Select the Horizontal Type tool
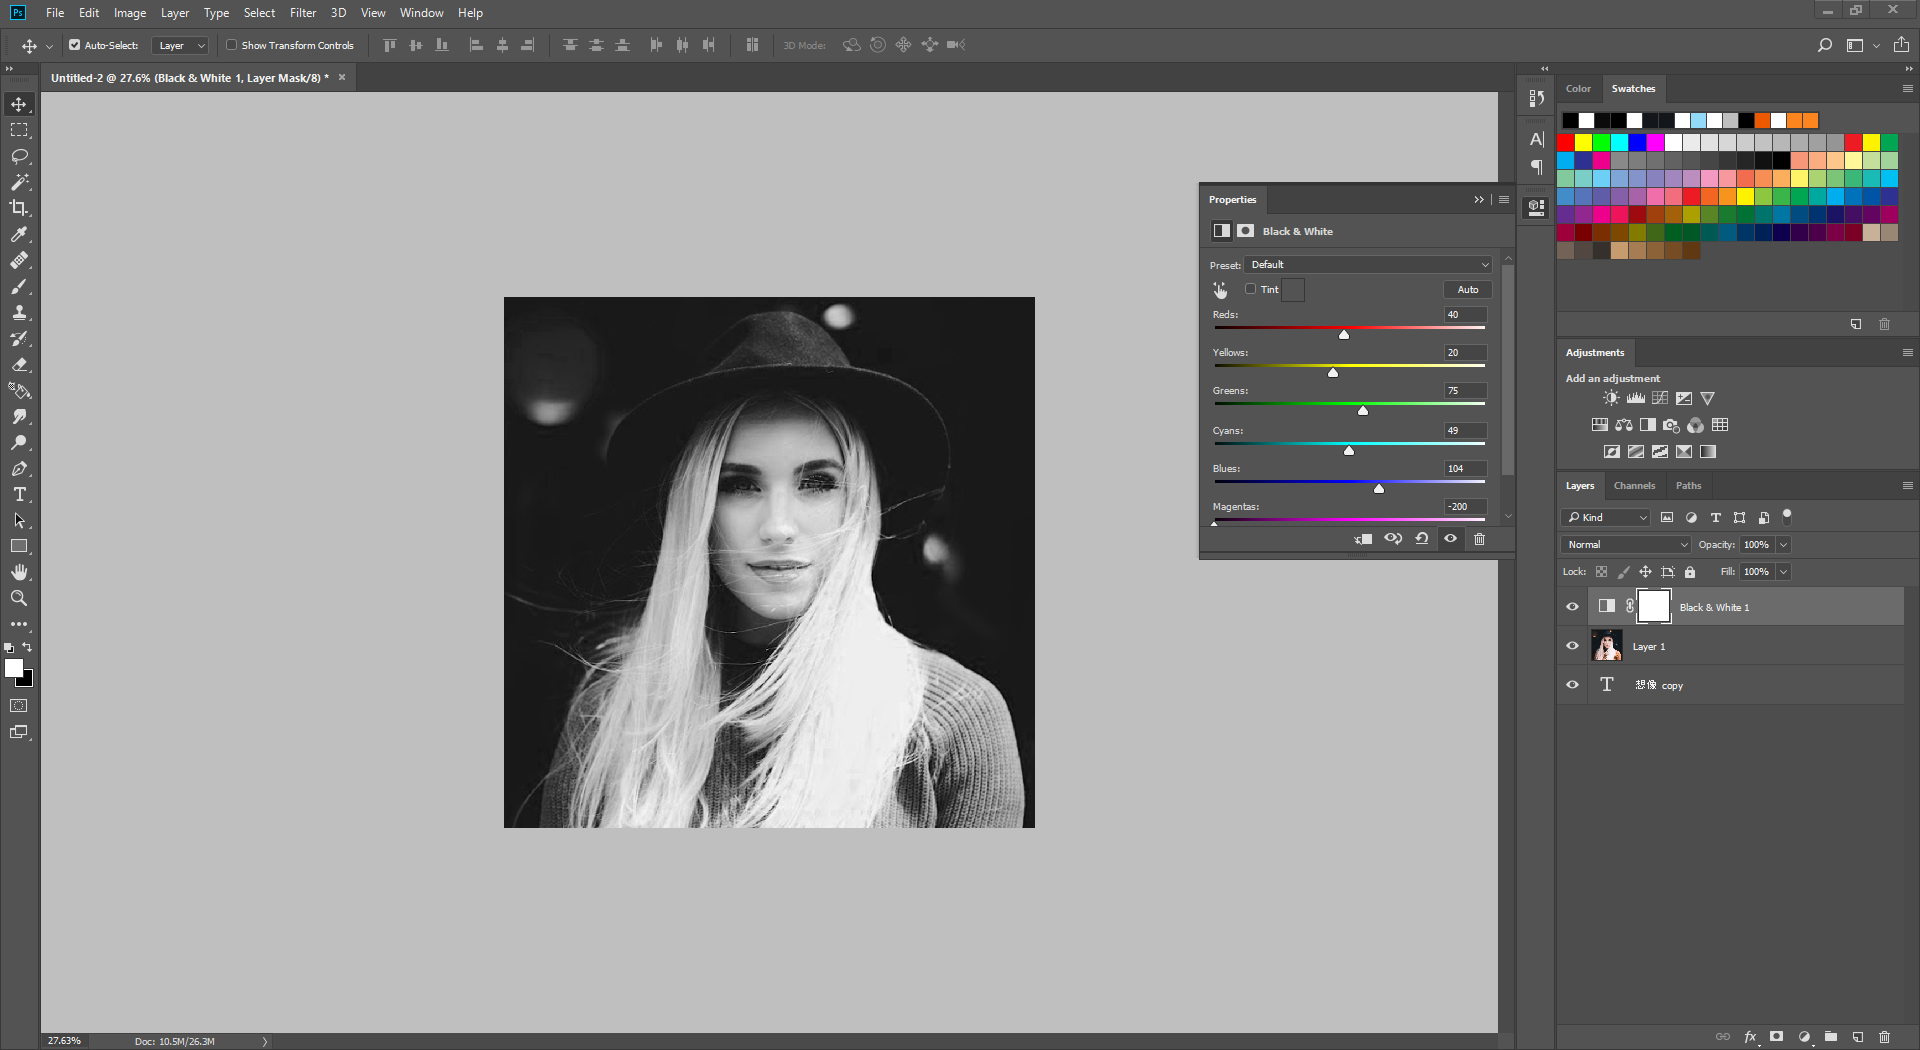 point(19,494)
